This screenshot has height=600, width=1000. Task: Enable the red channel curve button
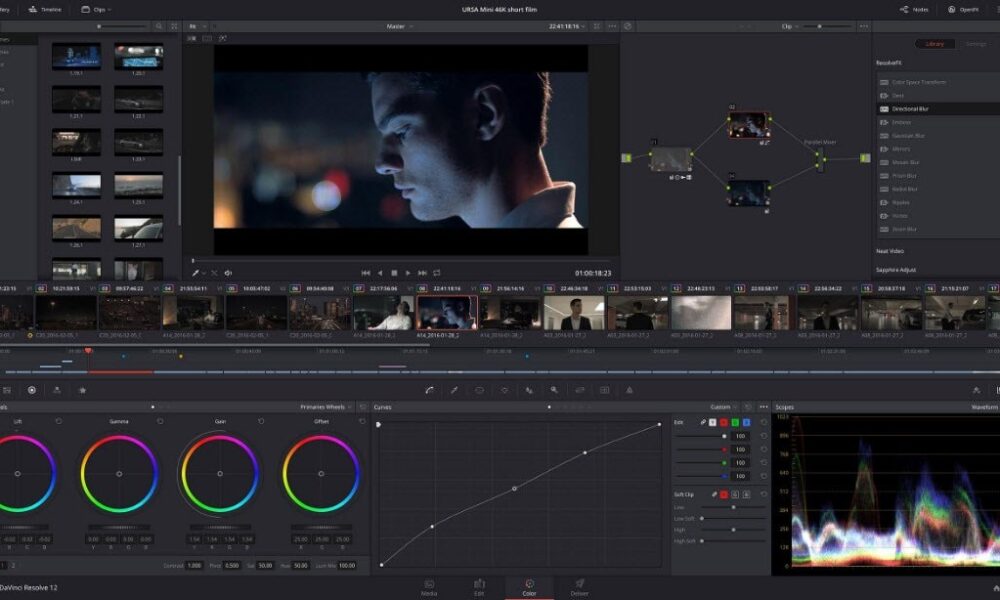pos(724,422)
